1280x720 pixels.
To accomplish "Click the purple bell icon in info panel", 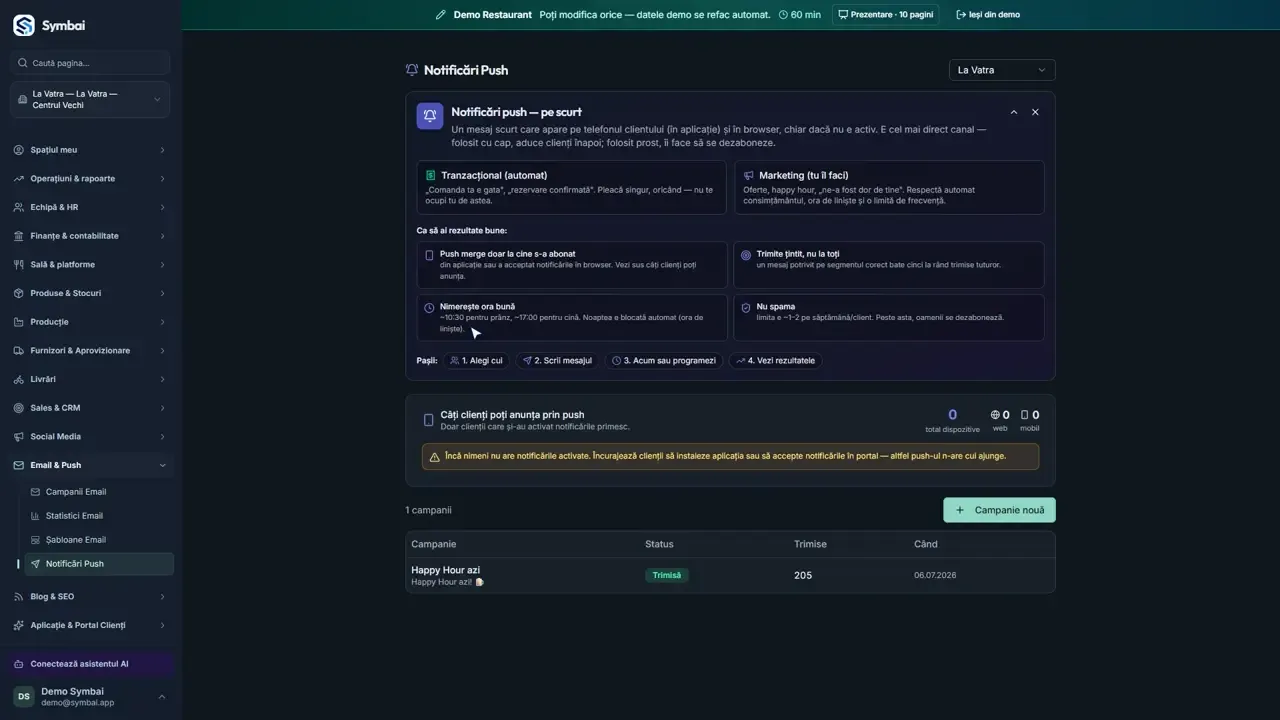I will [x=430, y=116].
